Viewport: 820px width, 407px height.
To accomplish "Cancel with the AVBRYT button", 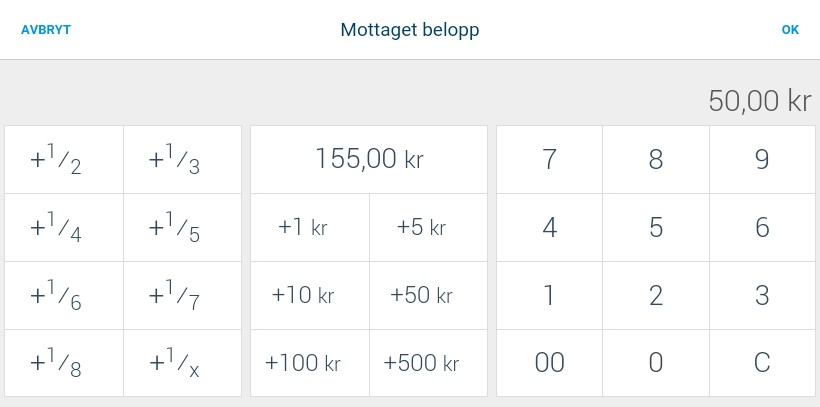I will (x=46, y=30).
